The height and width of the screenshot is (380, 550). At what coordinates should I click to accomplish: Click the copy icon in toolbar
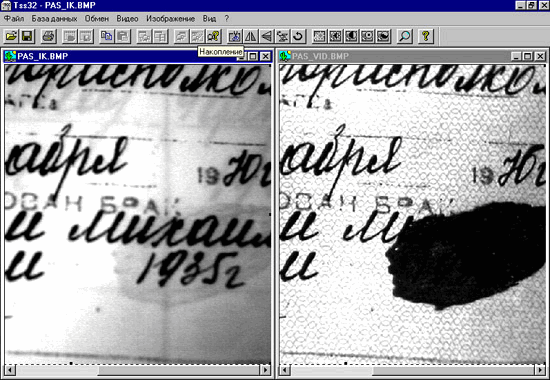click(x=106, y=36)
